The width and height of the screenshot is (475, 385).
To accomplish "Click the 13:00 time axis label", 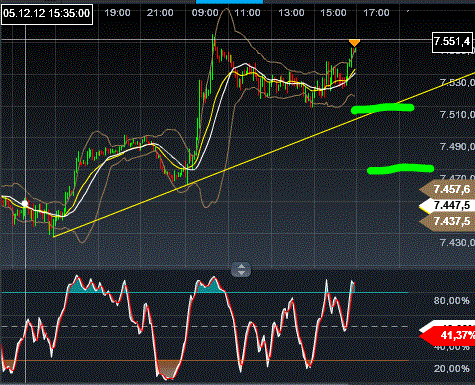I will pyautogui.click(x=291, y=13).
